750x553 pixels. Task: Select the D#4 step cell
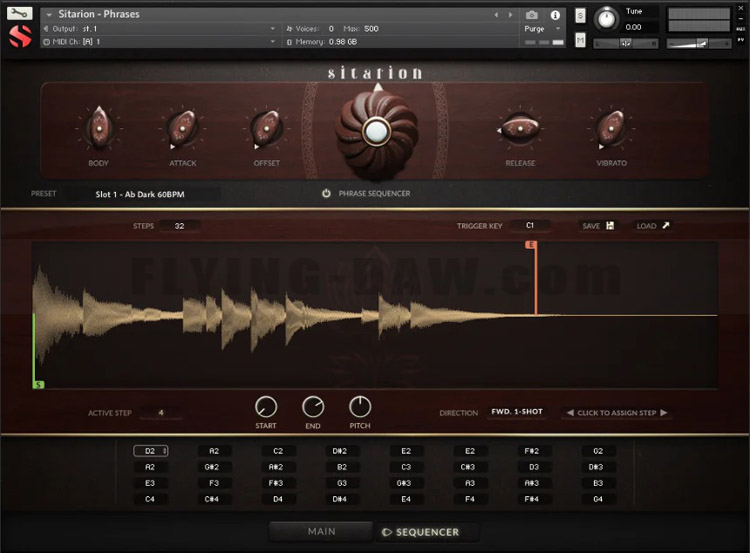pos(340,499)
